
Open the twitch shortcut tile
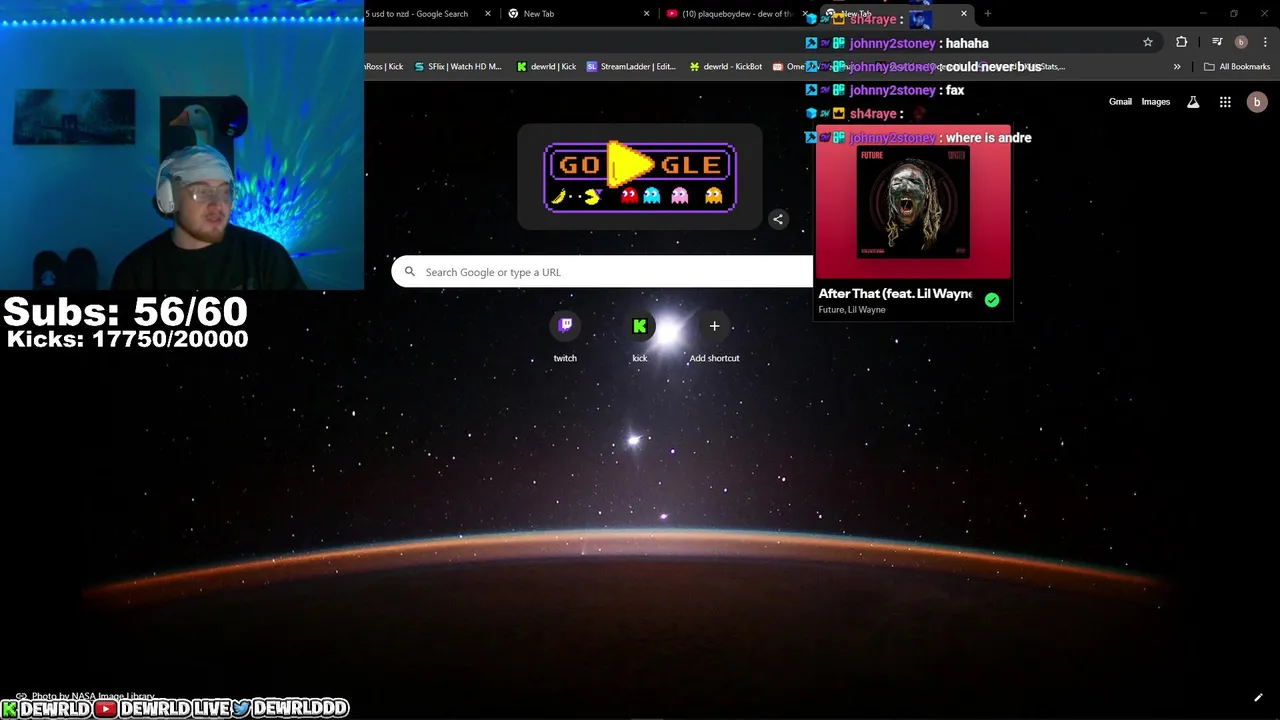click(x=565, y=338)
